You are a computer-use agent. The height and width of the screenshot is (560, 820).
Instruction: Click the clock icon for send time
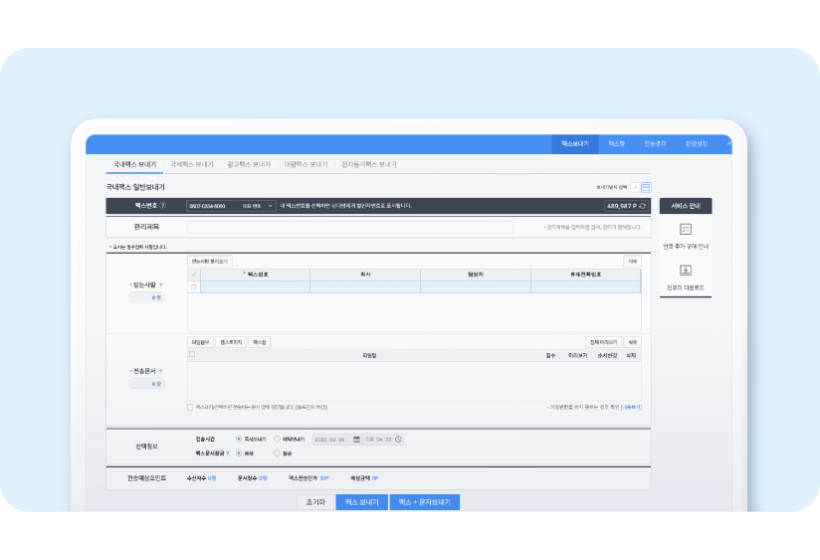pos(398,439)
